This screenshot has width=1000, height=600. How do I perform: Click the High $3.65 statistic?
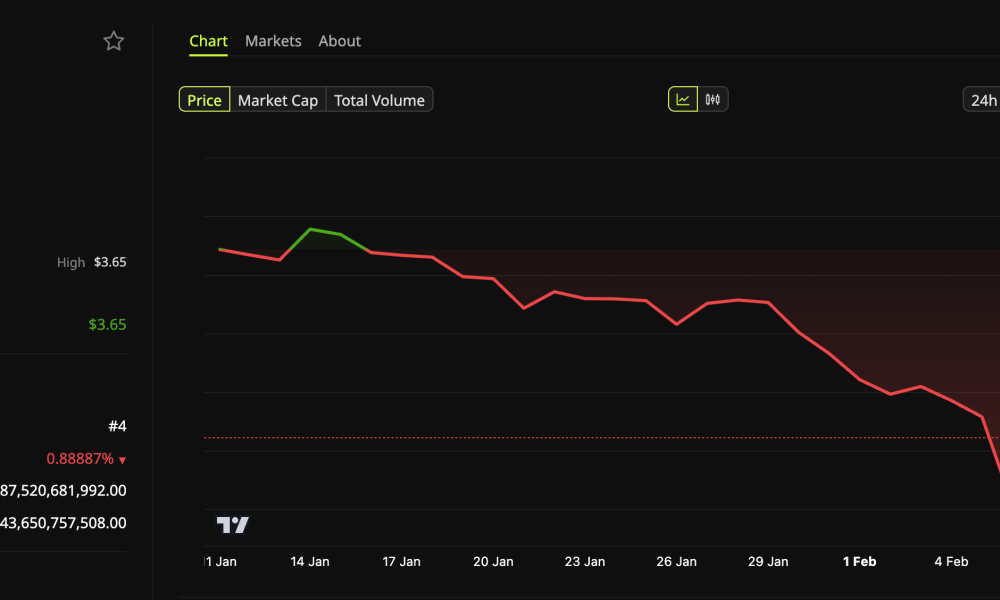coord(92,262)
